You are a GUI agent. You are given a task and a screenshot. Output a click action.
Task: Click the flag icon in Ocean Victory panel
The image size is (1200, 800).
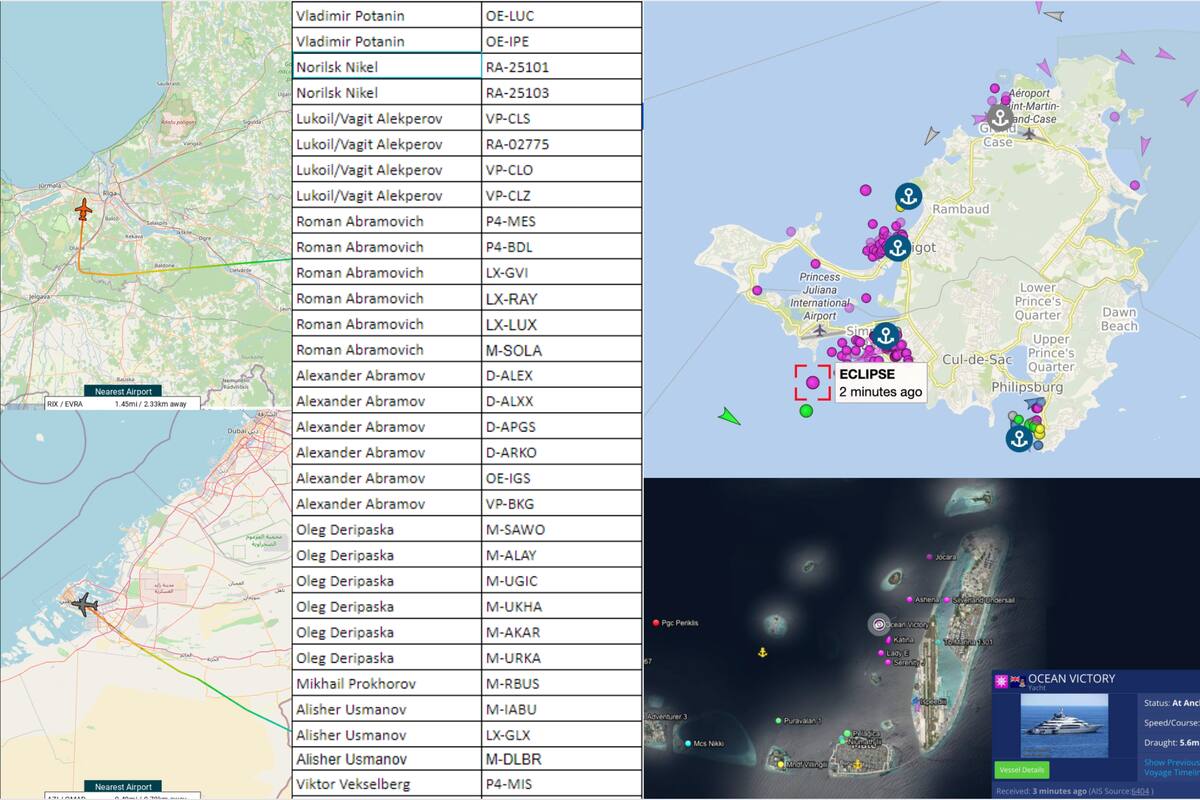[x=1016, y=682]
